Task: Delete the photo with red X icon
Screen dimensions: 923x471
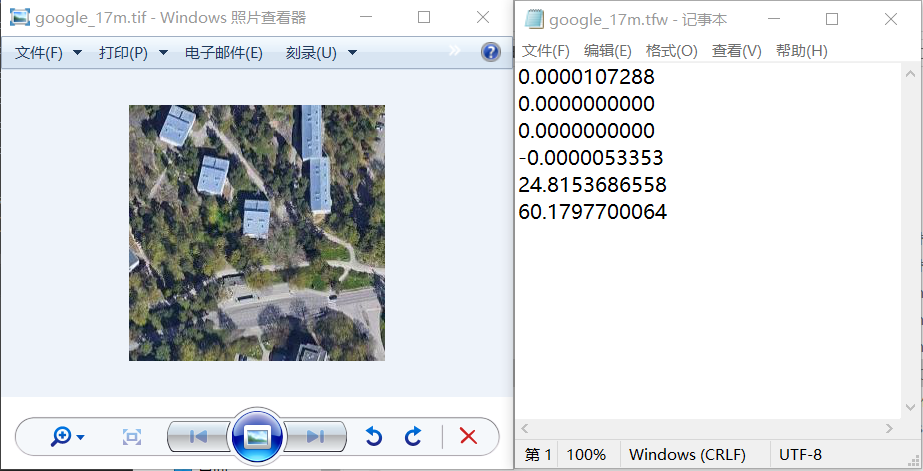Action: tap(468, 436)
